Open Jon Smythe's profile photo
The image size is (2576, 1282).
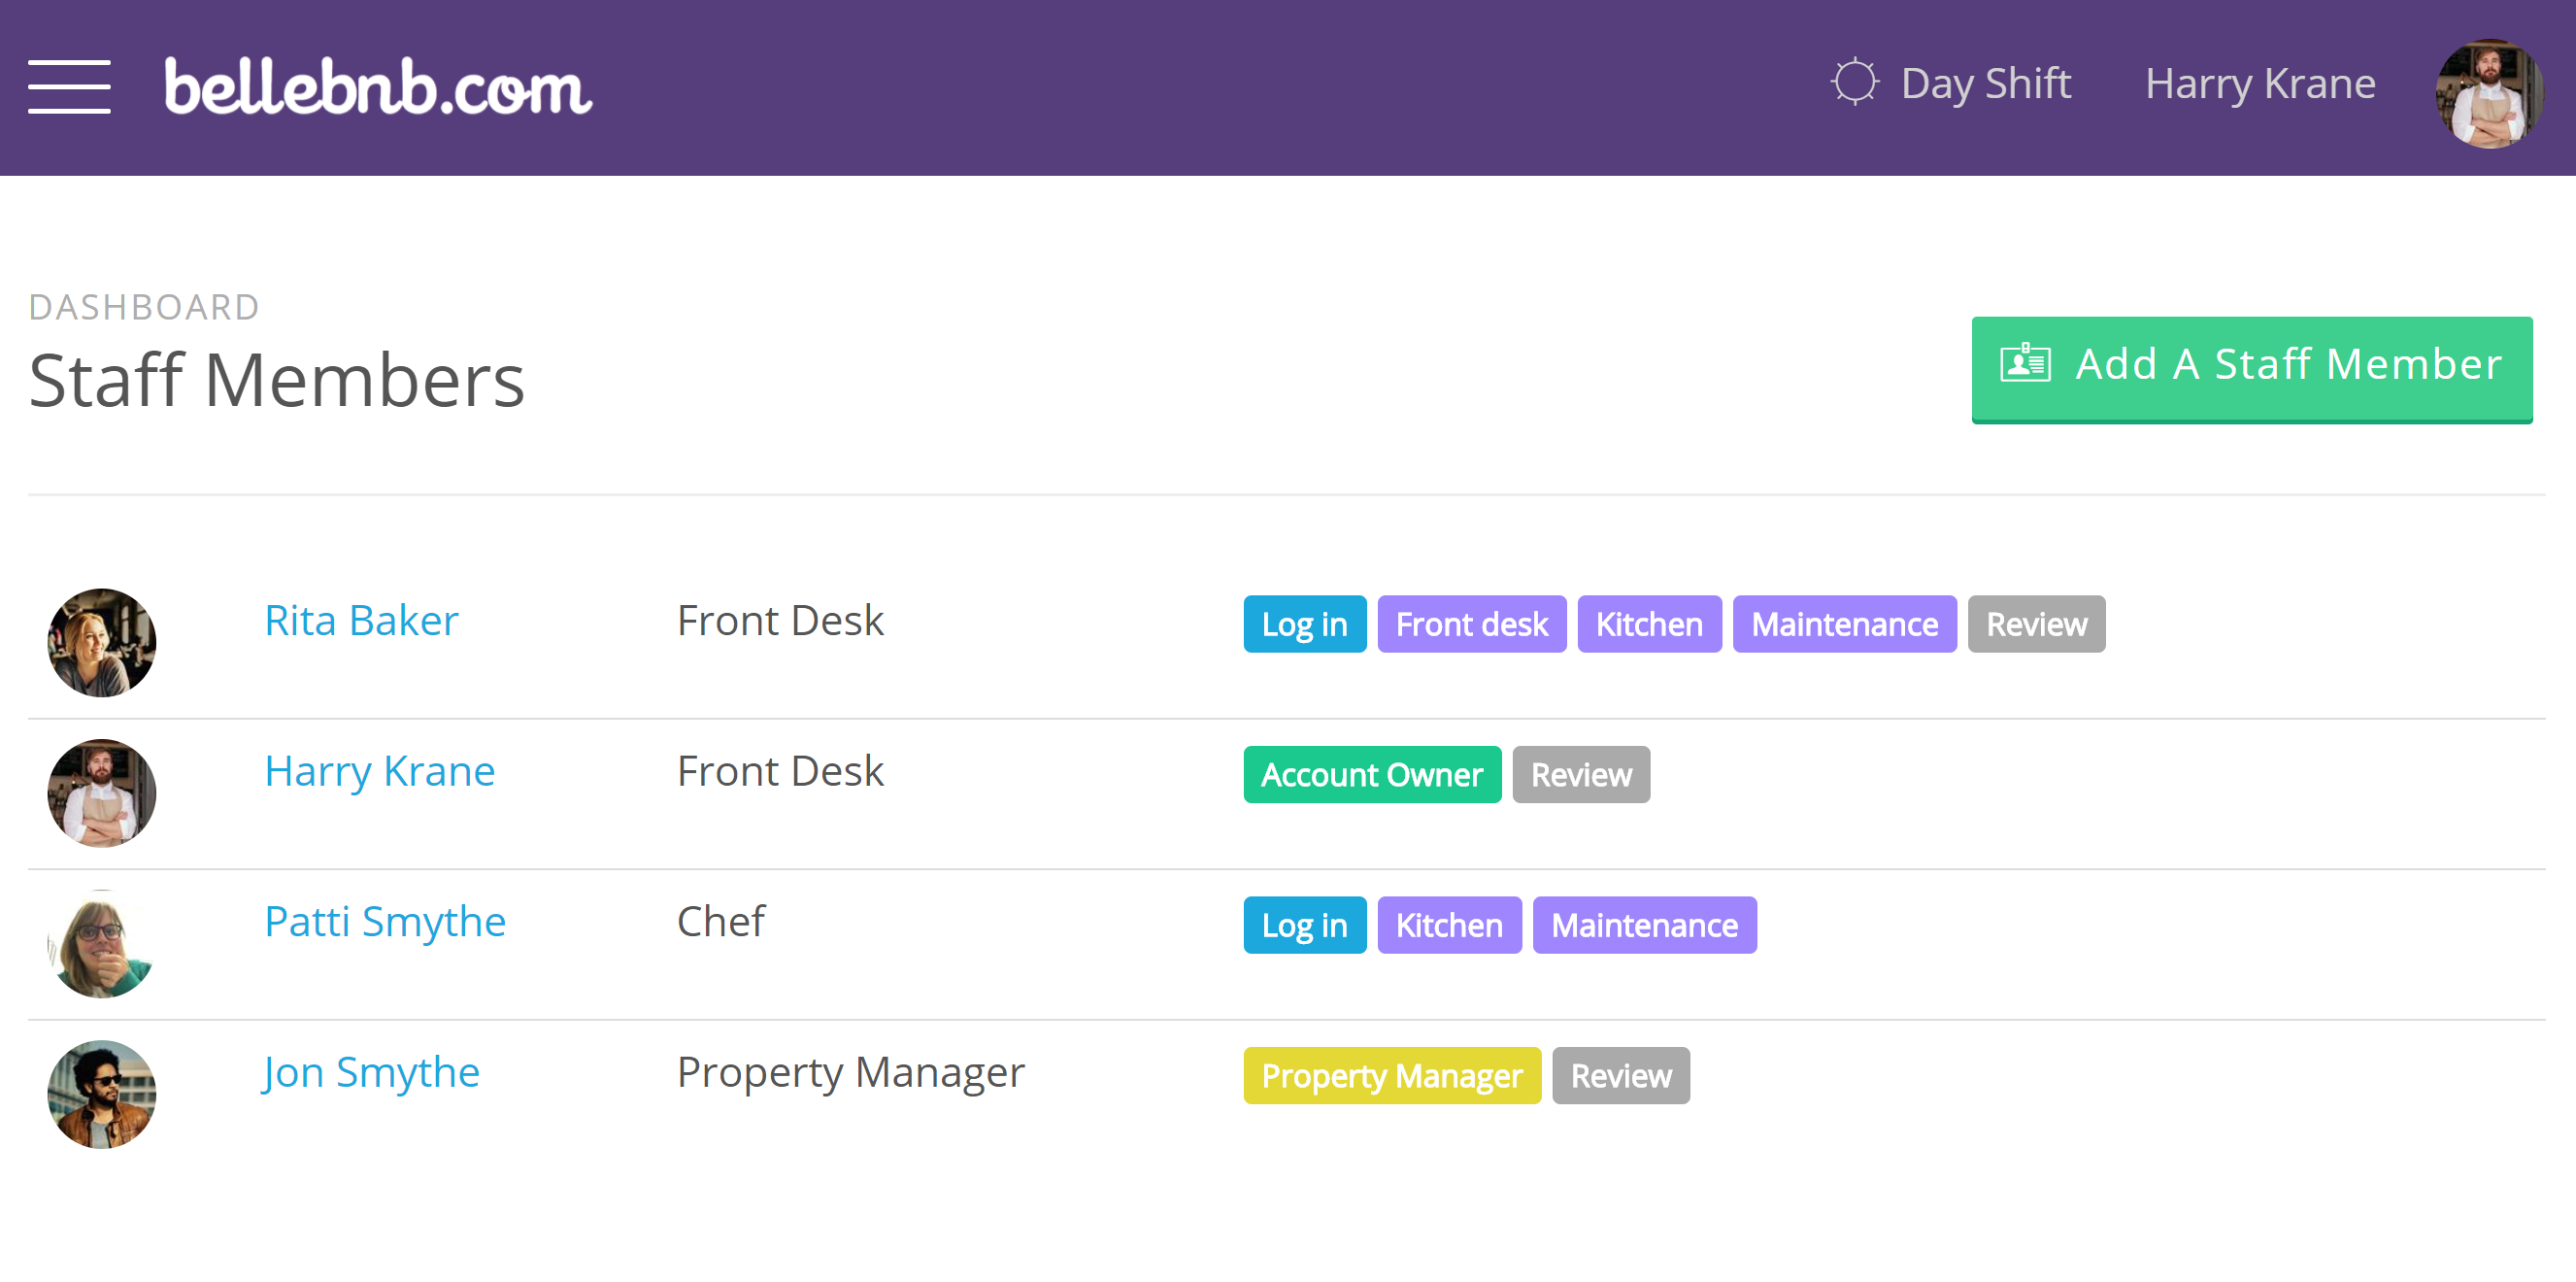102,1093
